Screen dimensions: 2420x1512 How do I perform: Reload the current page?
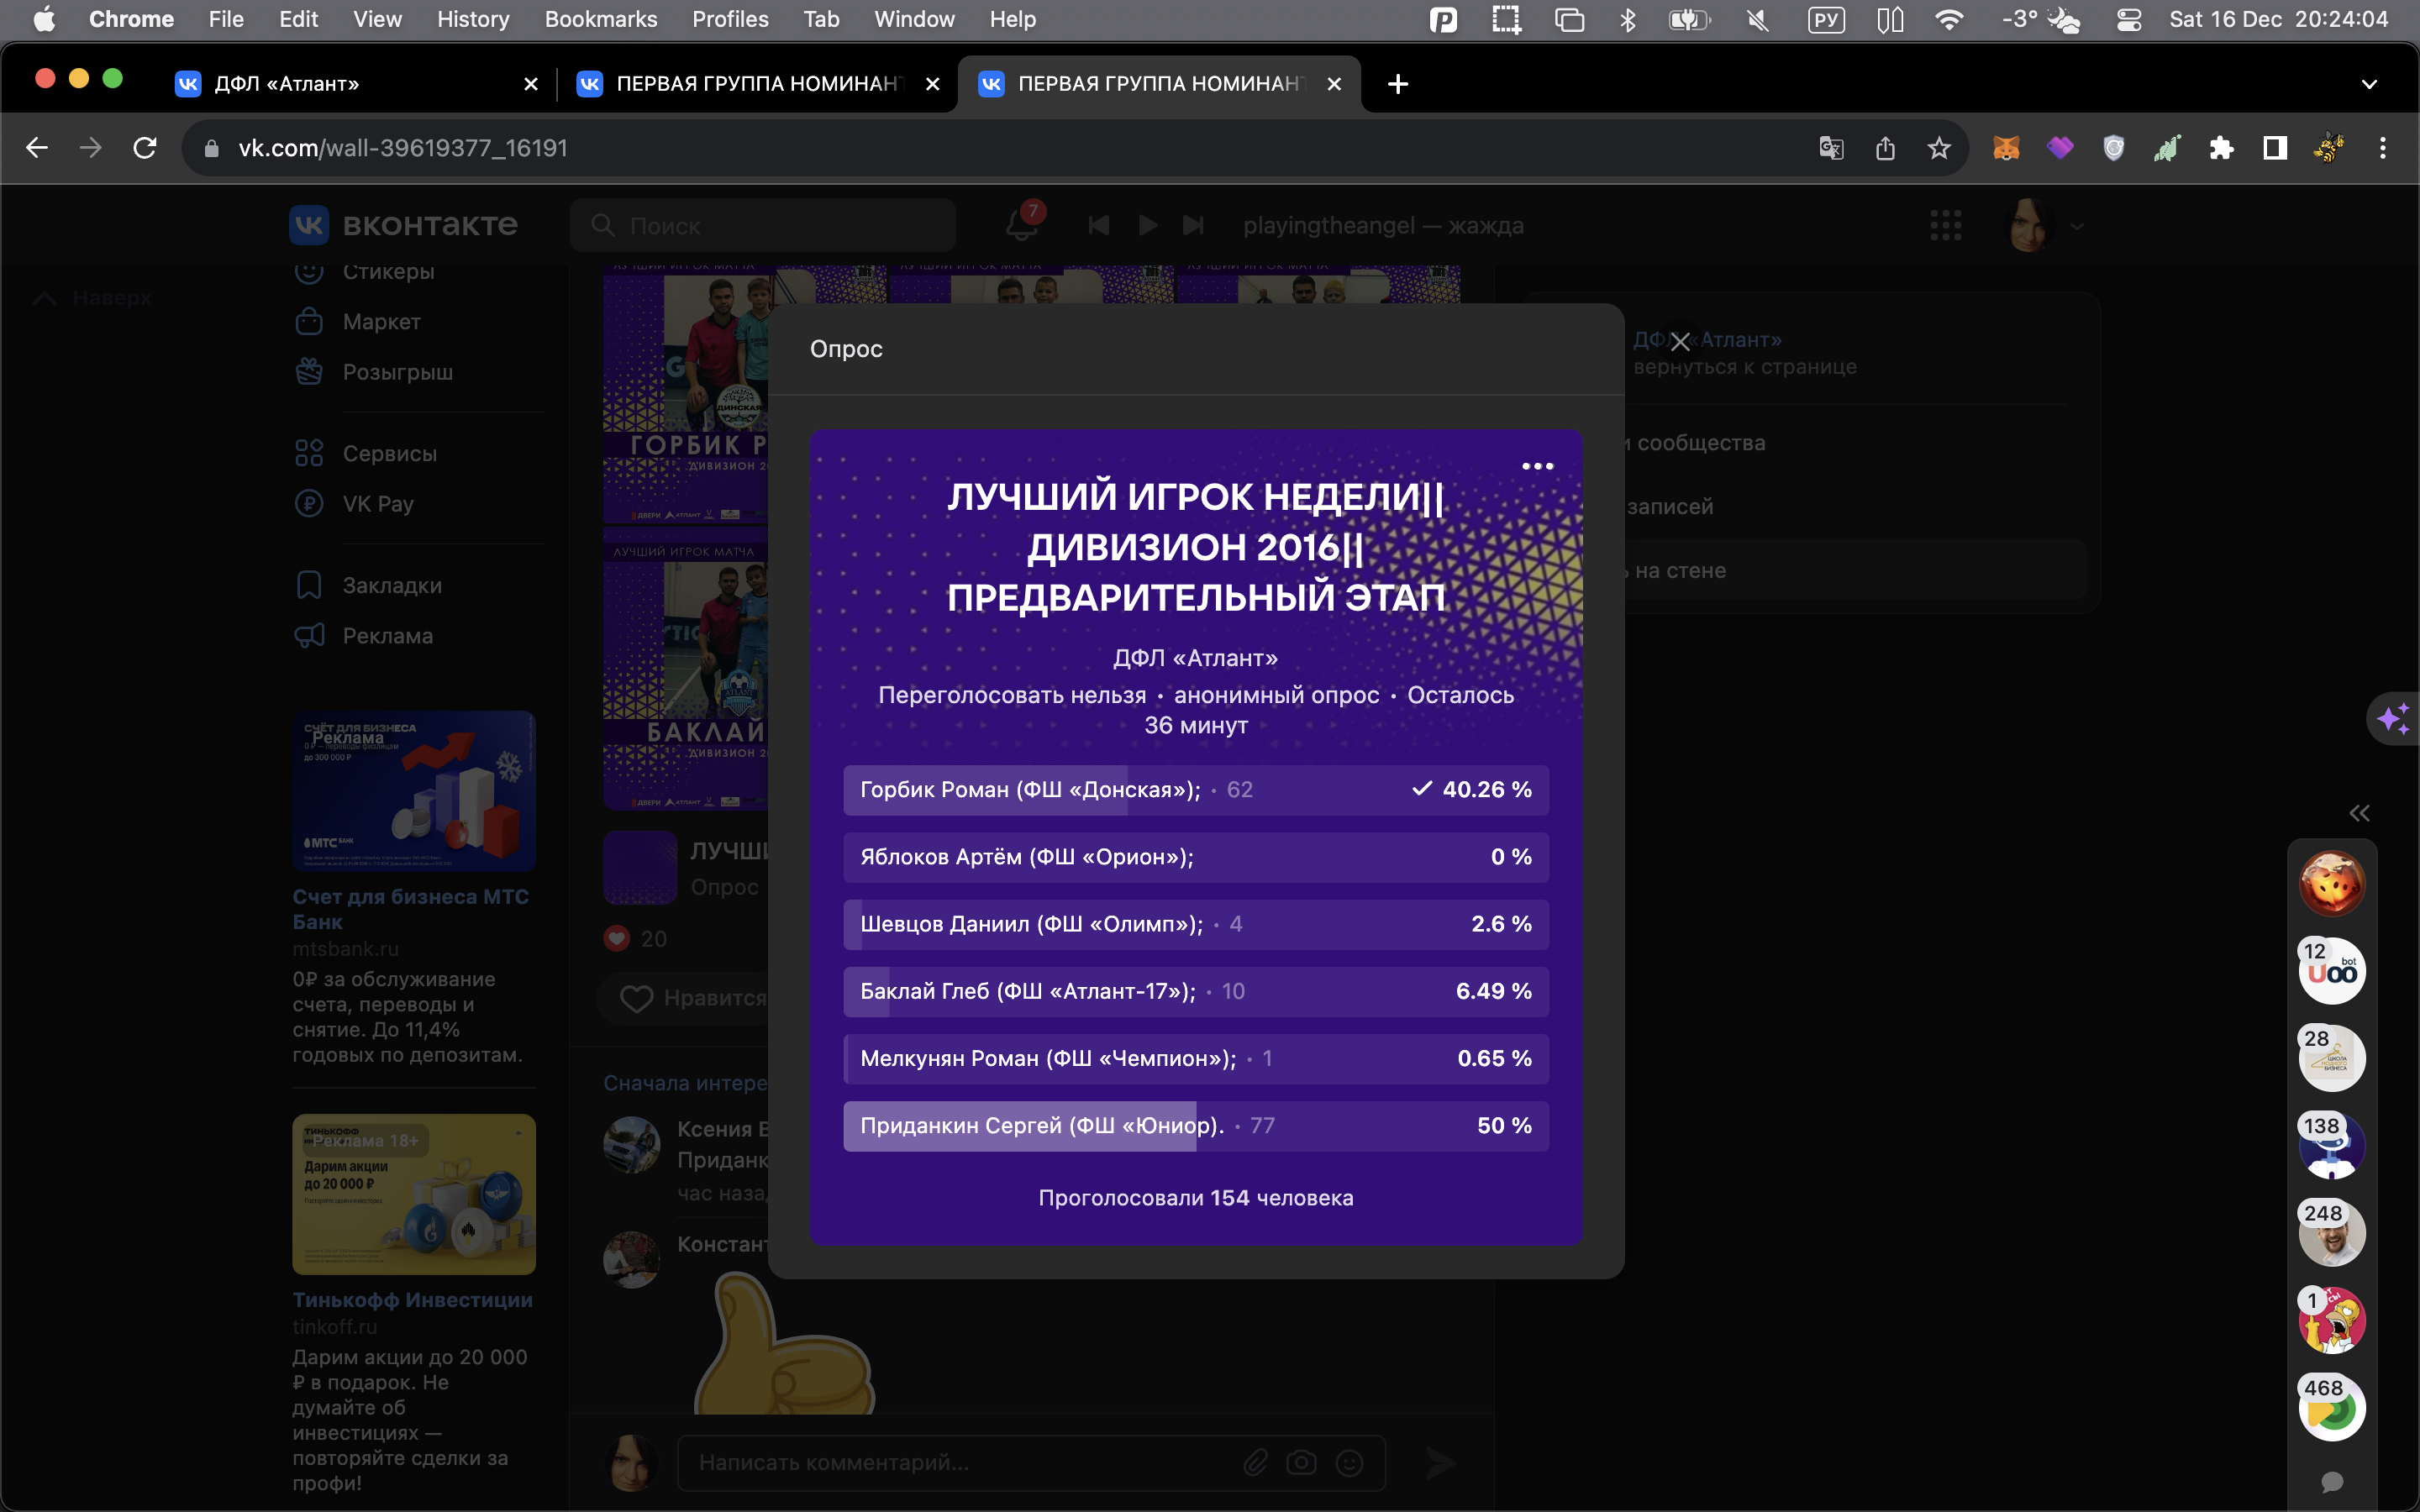click(145, 148)
